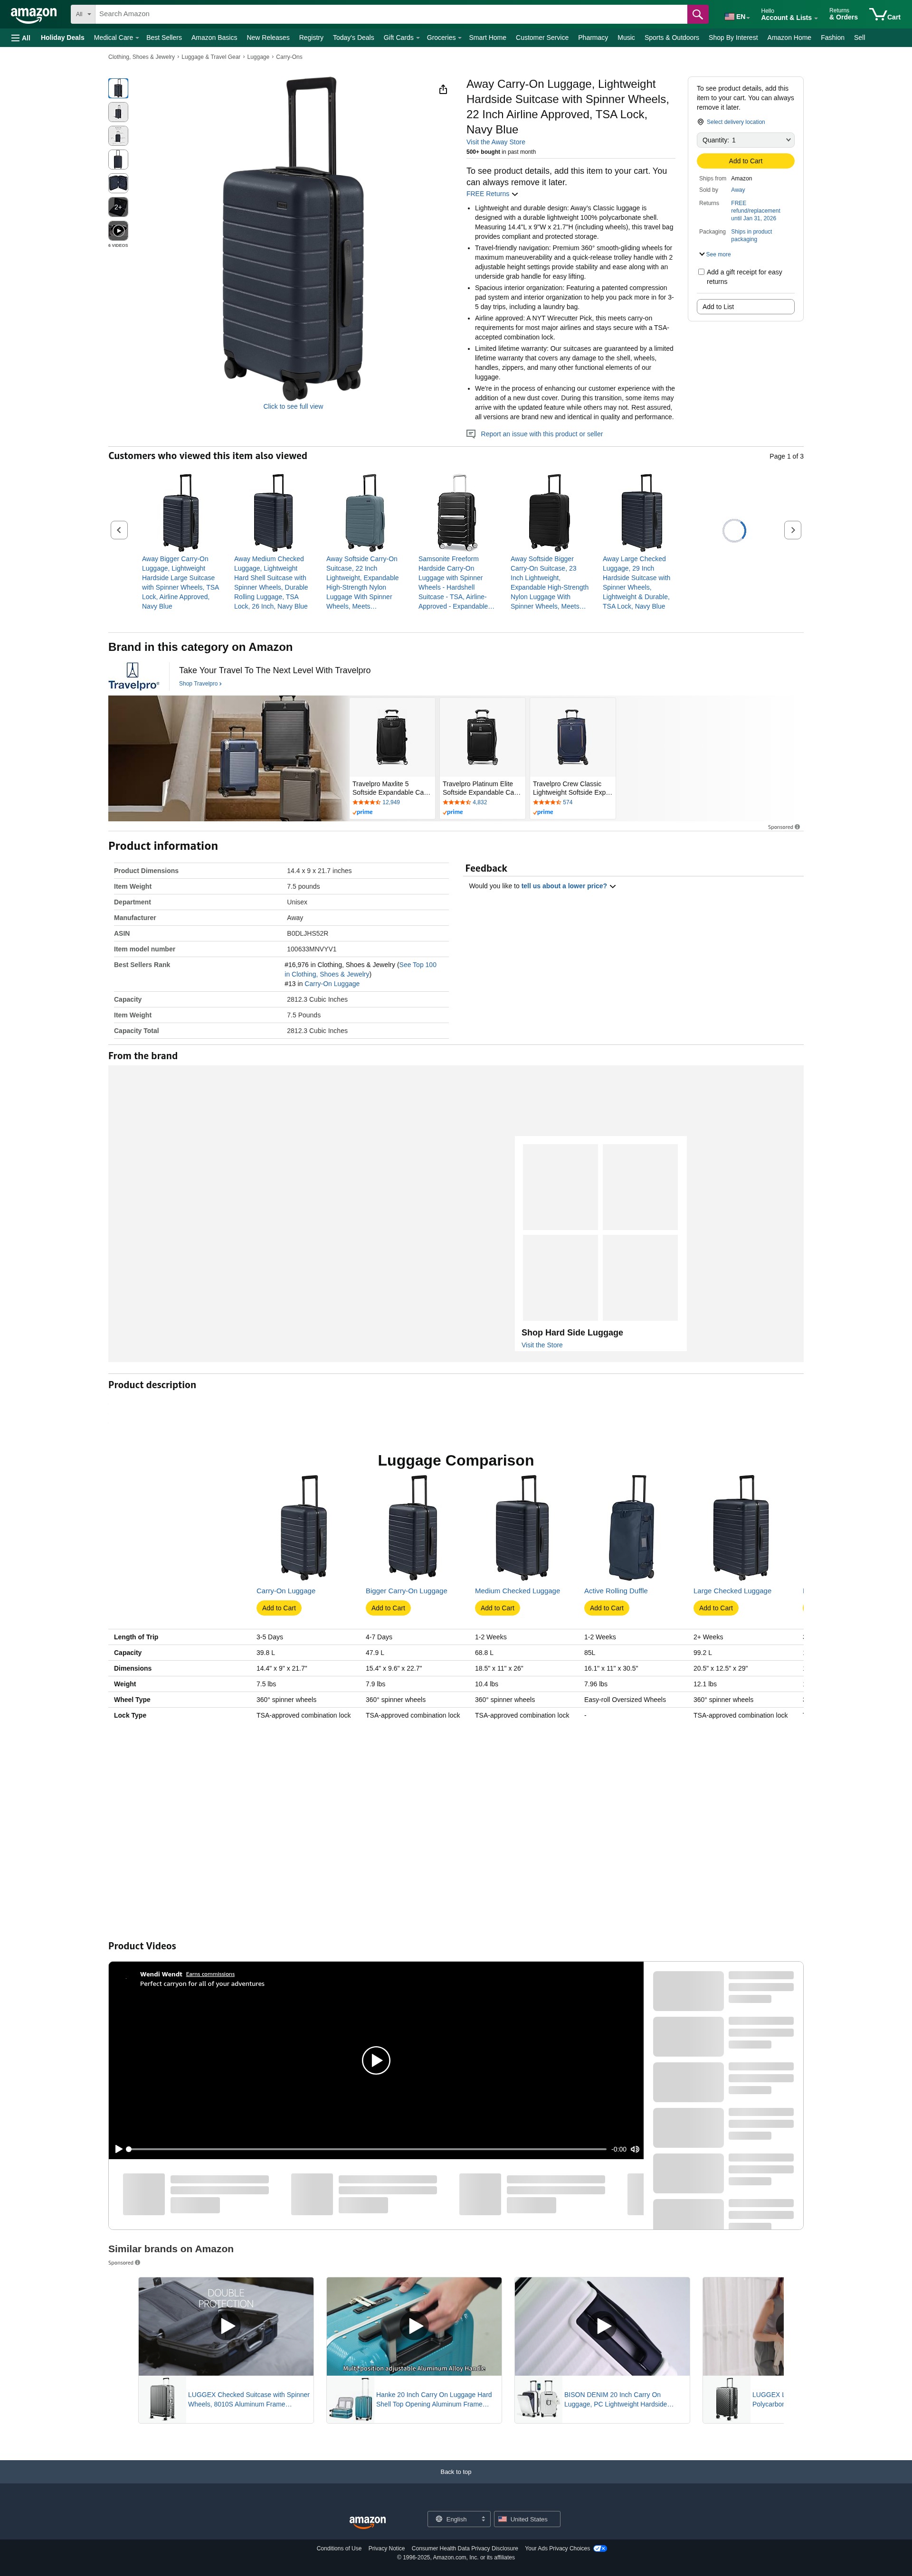Open Returns & Orders in header
Image resolution: width=912 pixels, height=2576 pixels.
click(x=843, y=14)
